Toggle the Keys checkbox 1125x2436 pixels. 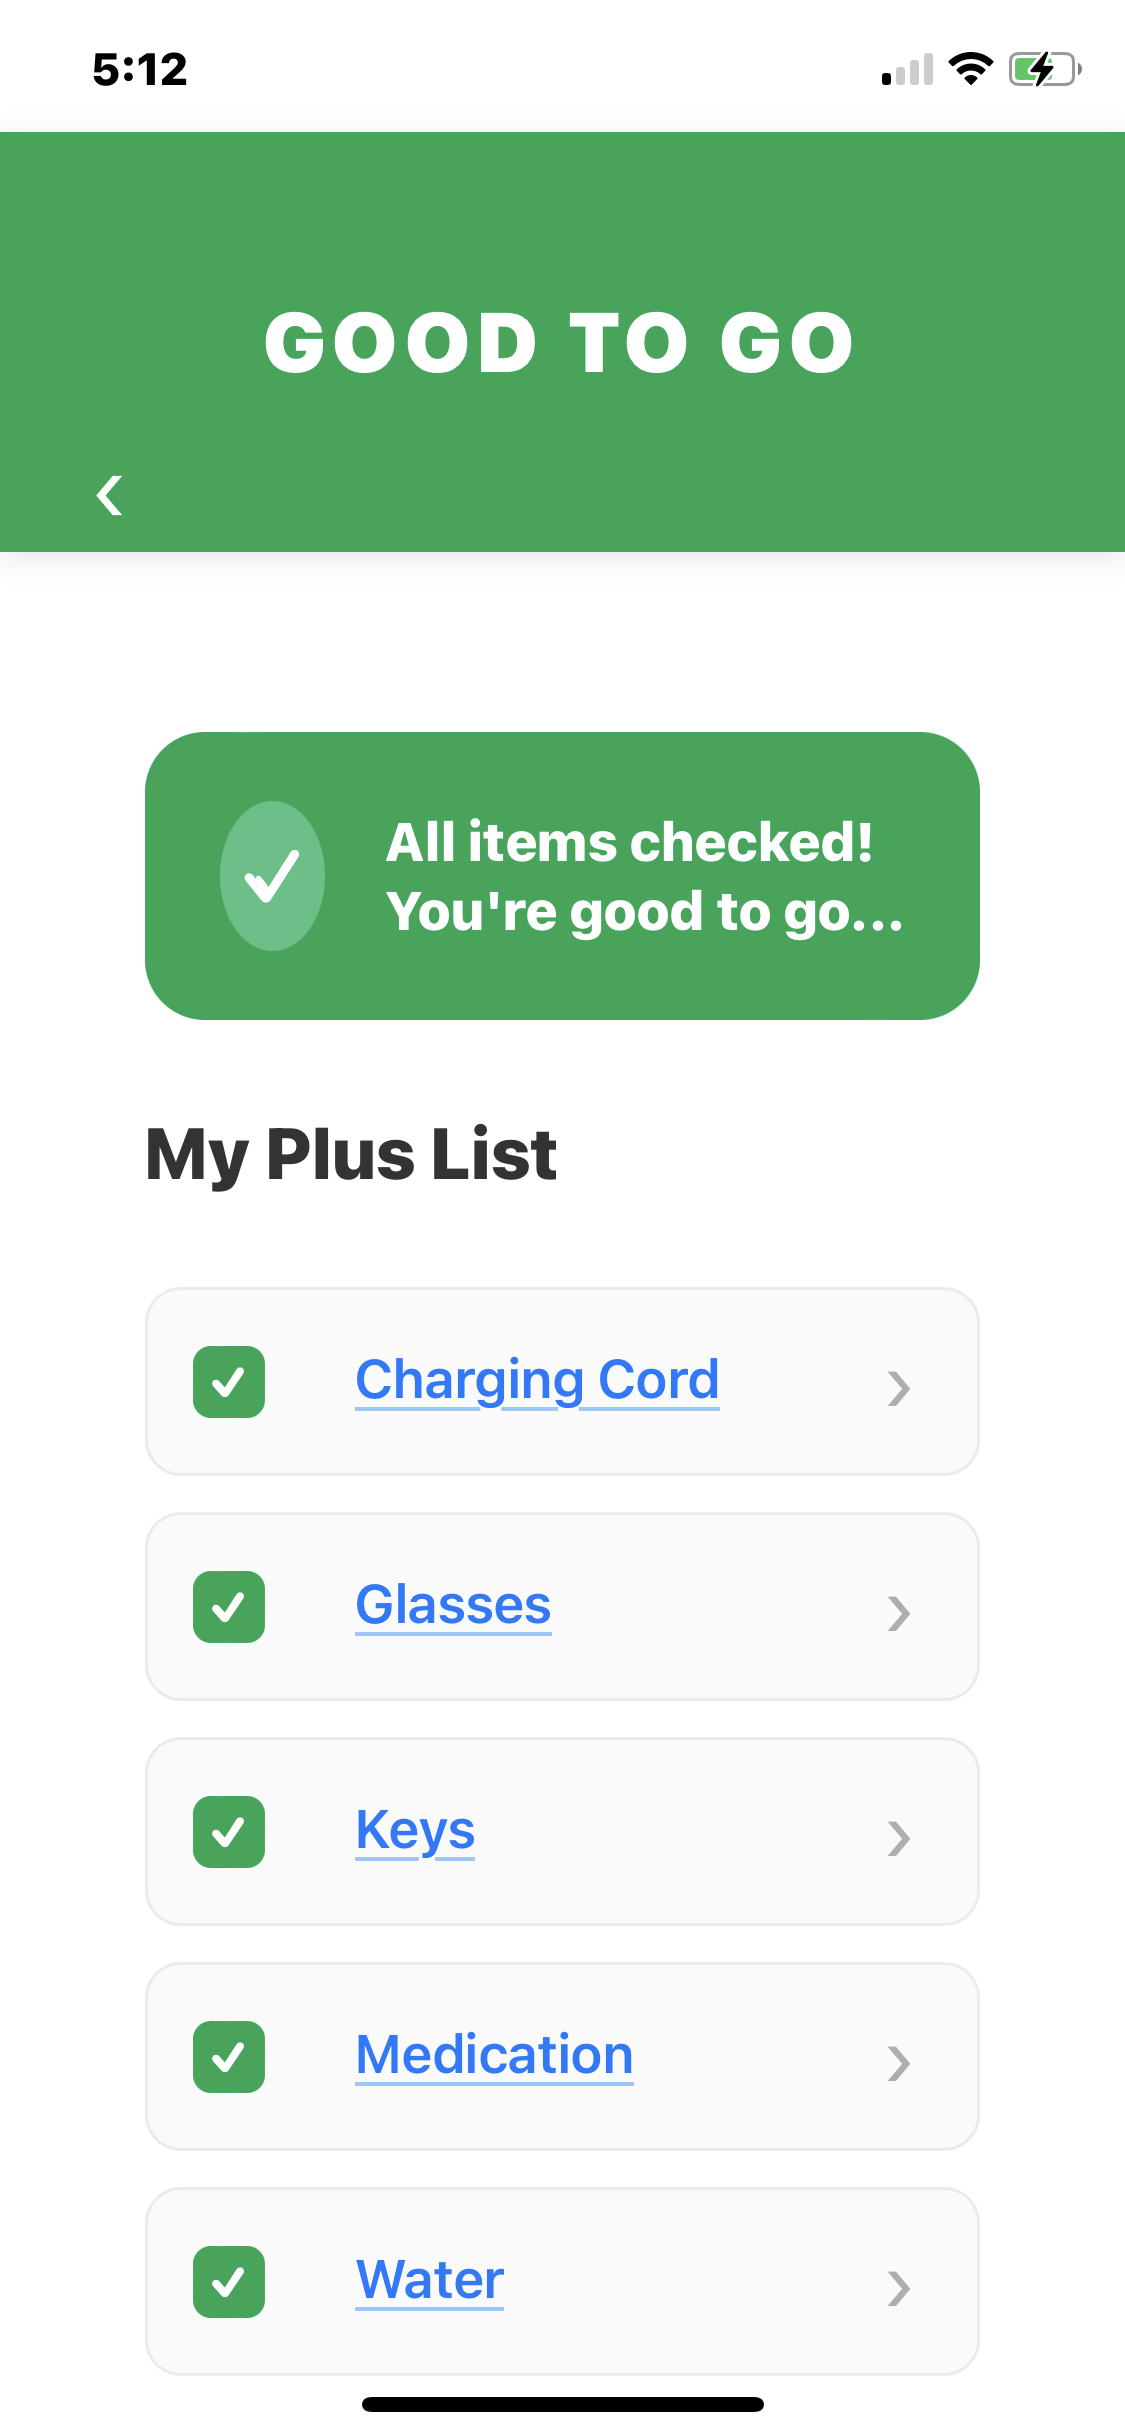(228, 1831)
